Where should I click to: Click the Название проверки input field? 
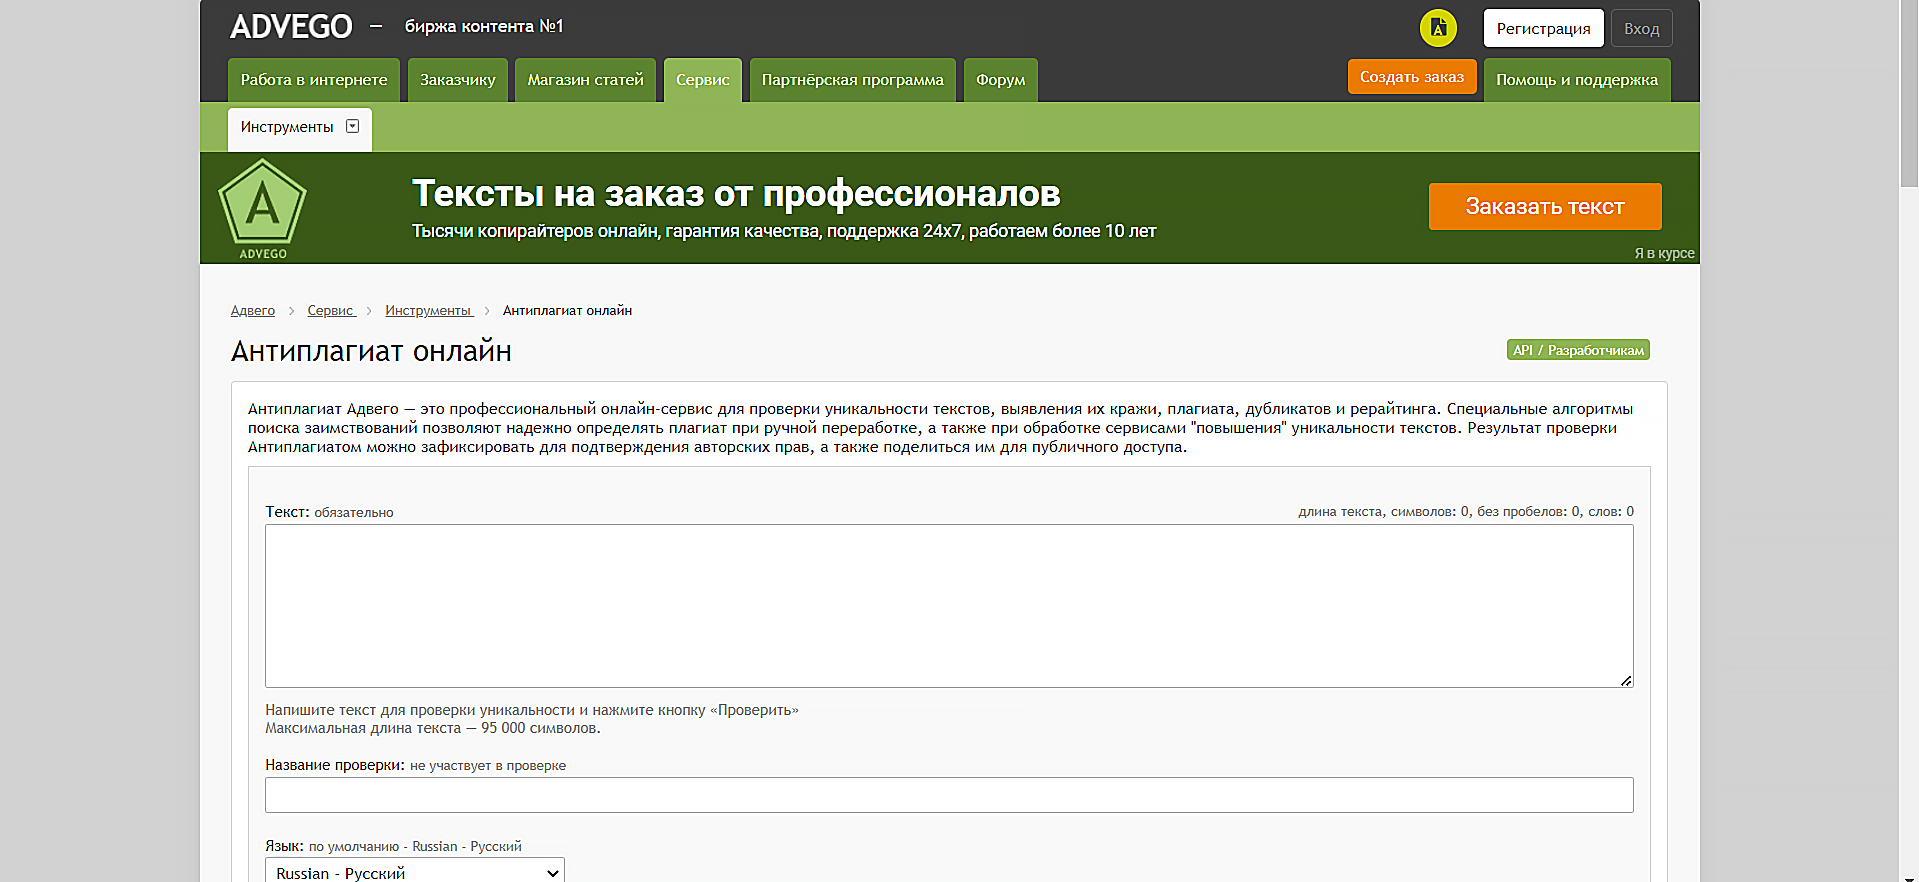949,795
